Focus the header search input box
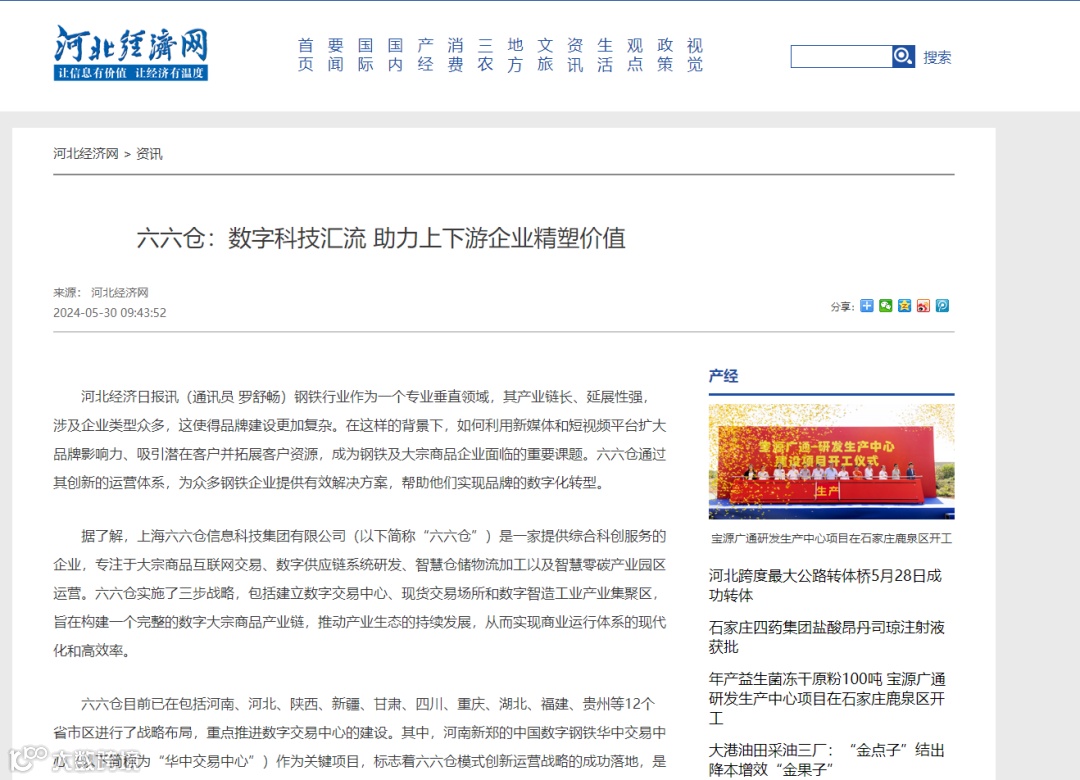Viewport: 1080px width, 780px height. click(x=841, y=57)
